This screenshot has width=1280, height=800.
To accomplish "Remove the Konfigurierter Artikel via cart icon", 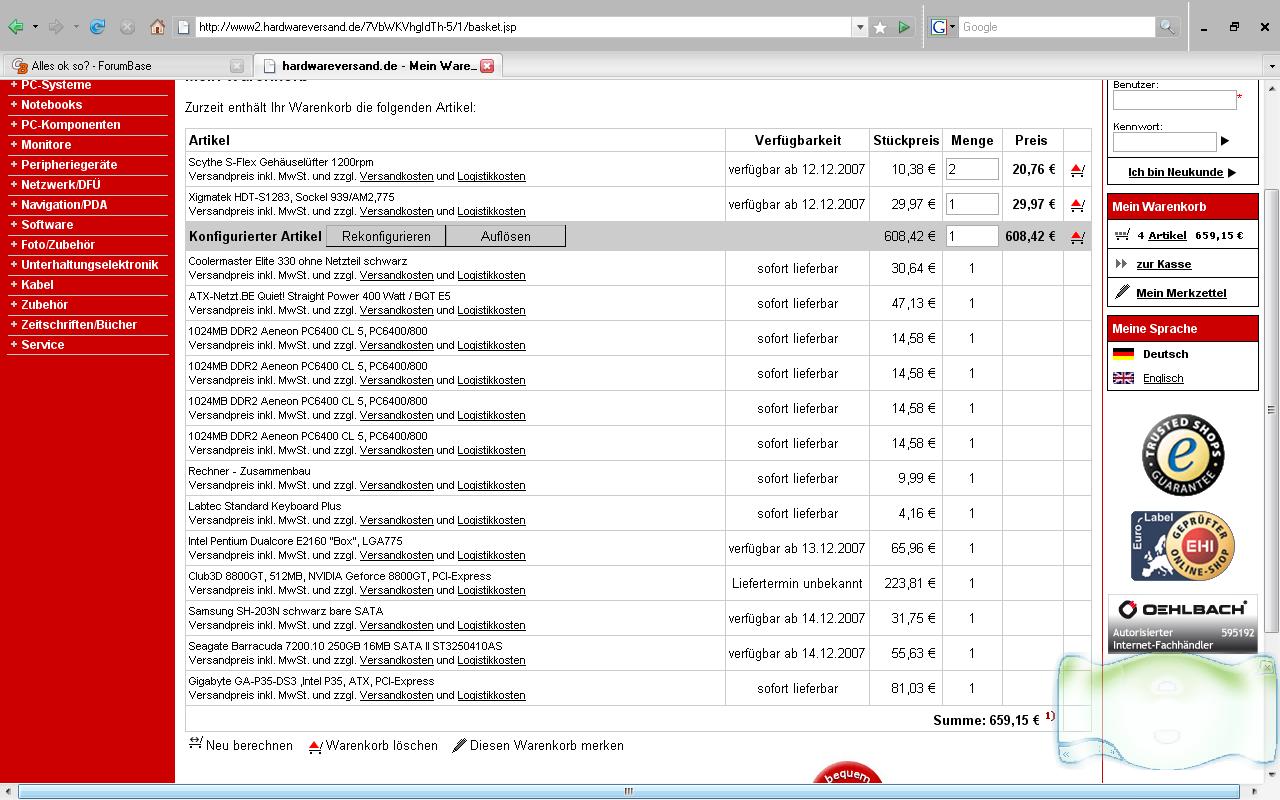I will coord(1077,237).
